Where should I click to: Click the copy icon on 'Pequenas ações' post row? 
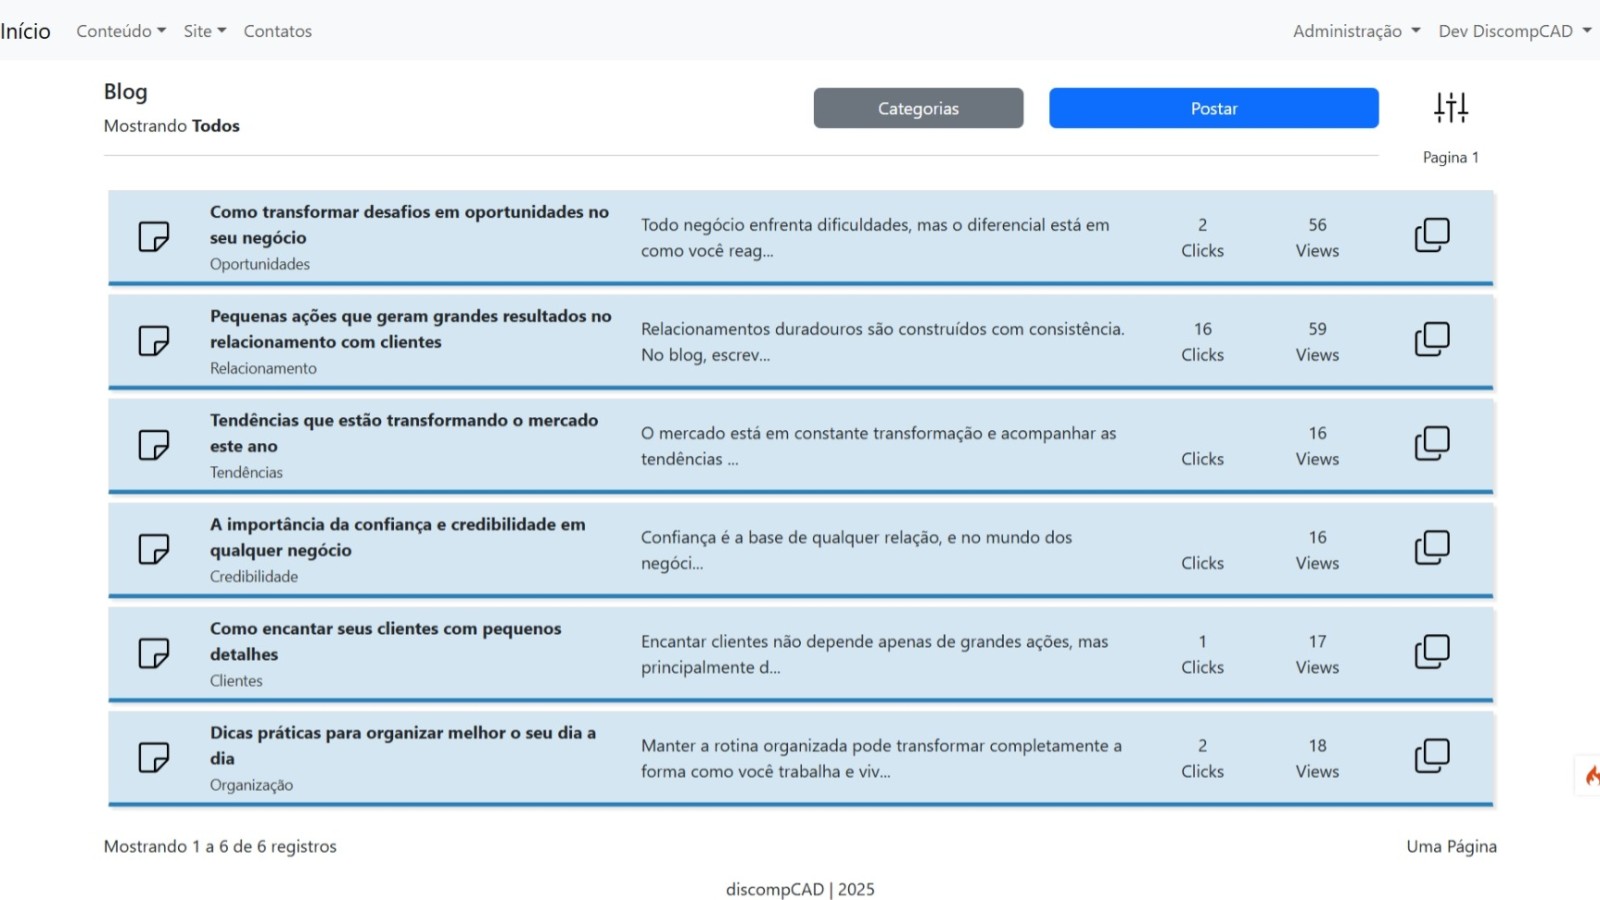coord(1431,340)
